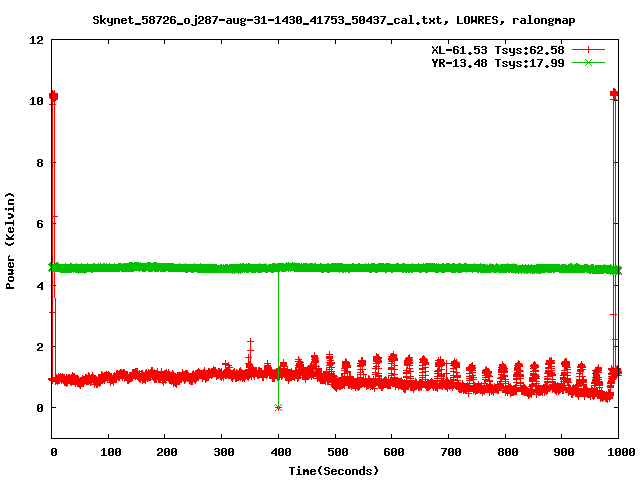Select the YR-13.48 Tsys:17.99 legend label
The image size is (640, 480).
tap(498, 63)
